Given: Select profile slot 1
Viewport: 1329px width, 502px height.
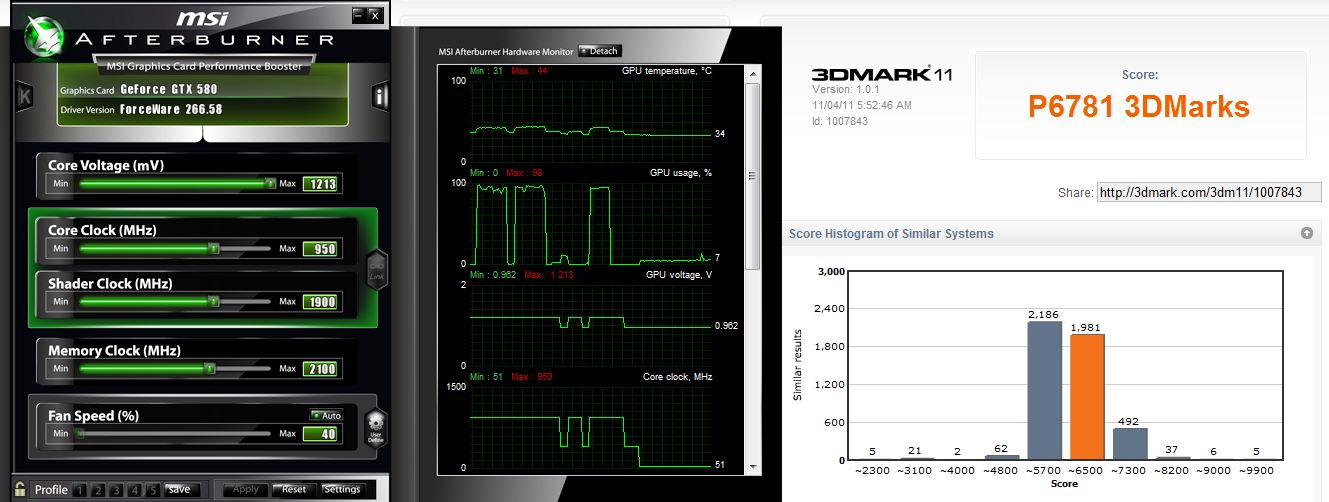Looking at the screenshot, I should tap(82, 490).
